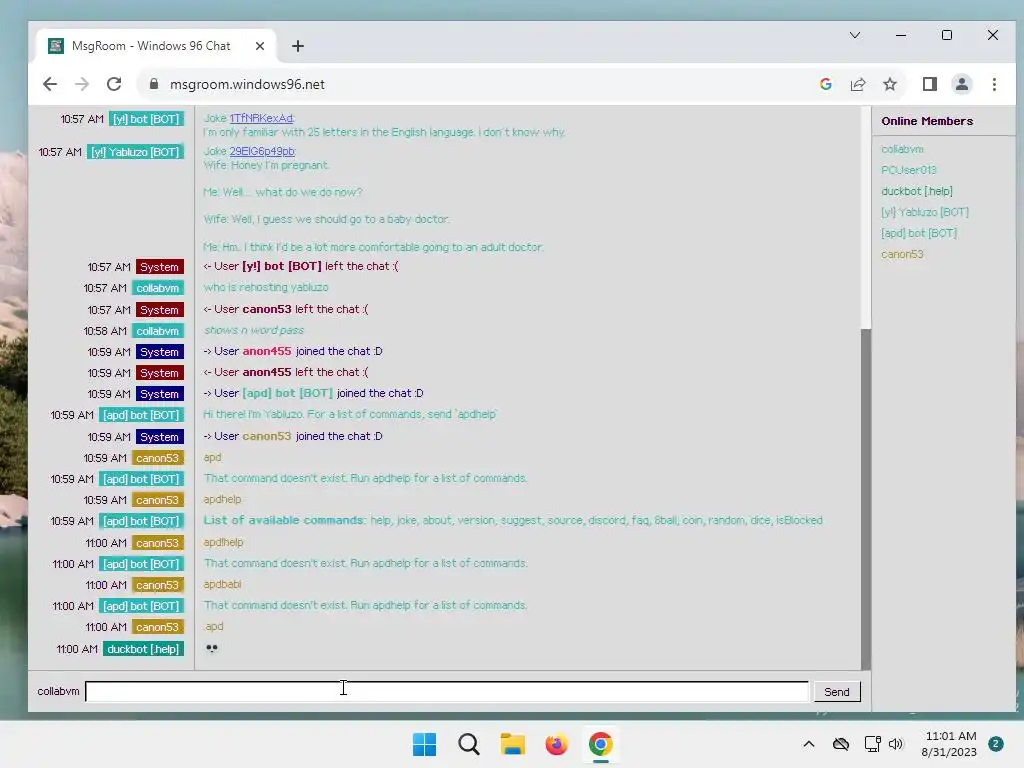Click the collabvm nickname label beside the input

pos(58,691)
